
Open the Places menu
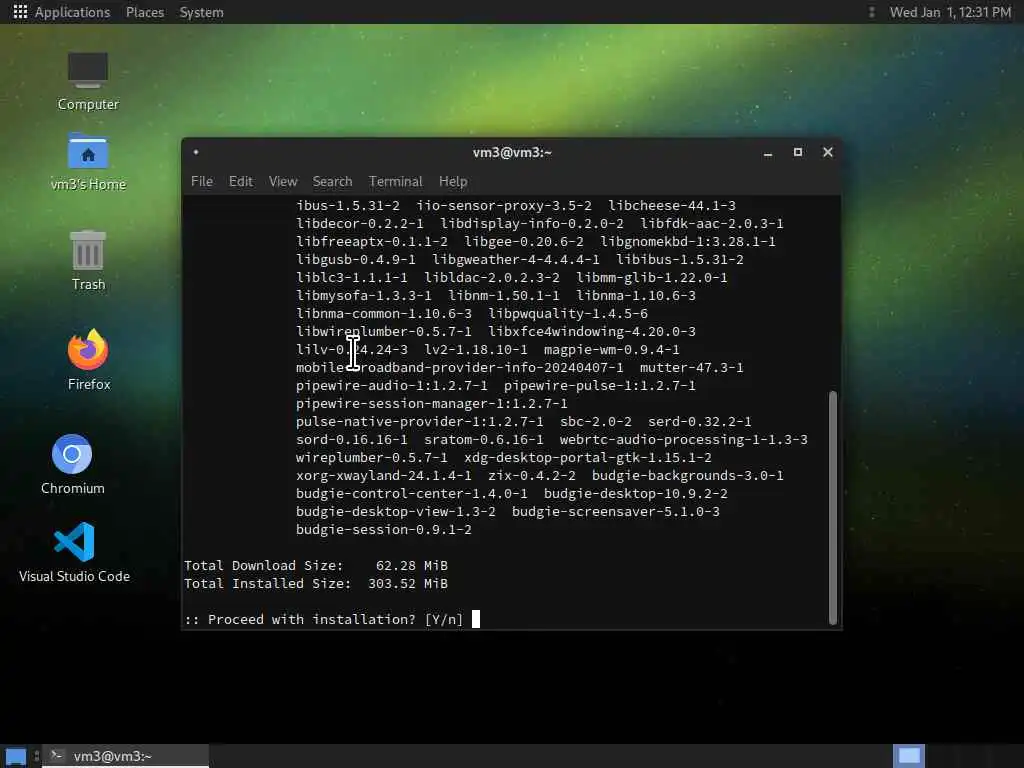[145, 12]
